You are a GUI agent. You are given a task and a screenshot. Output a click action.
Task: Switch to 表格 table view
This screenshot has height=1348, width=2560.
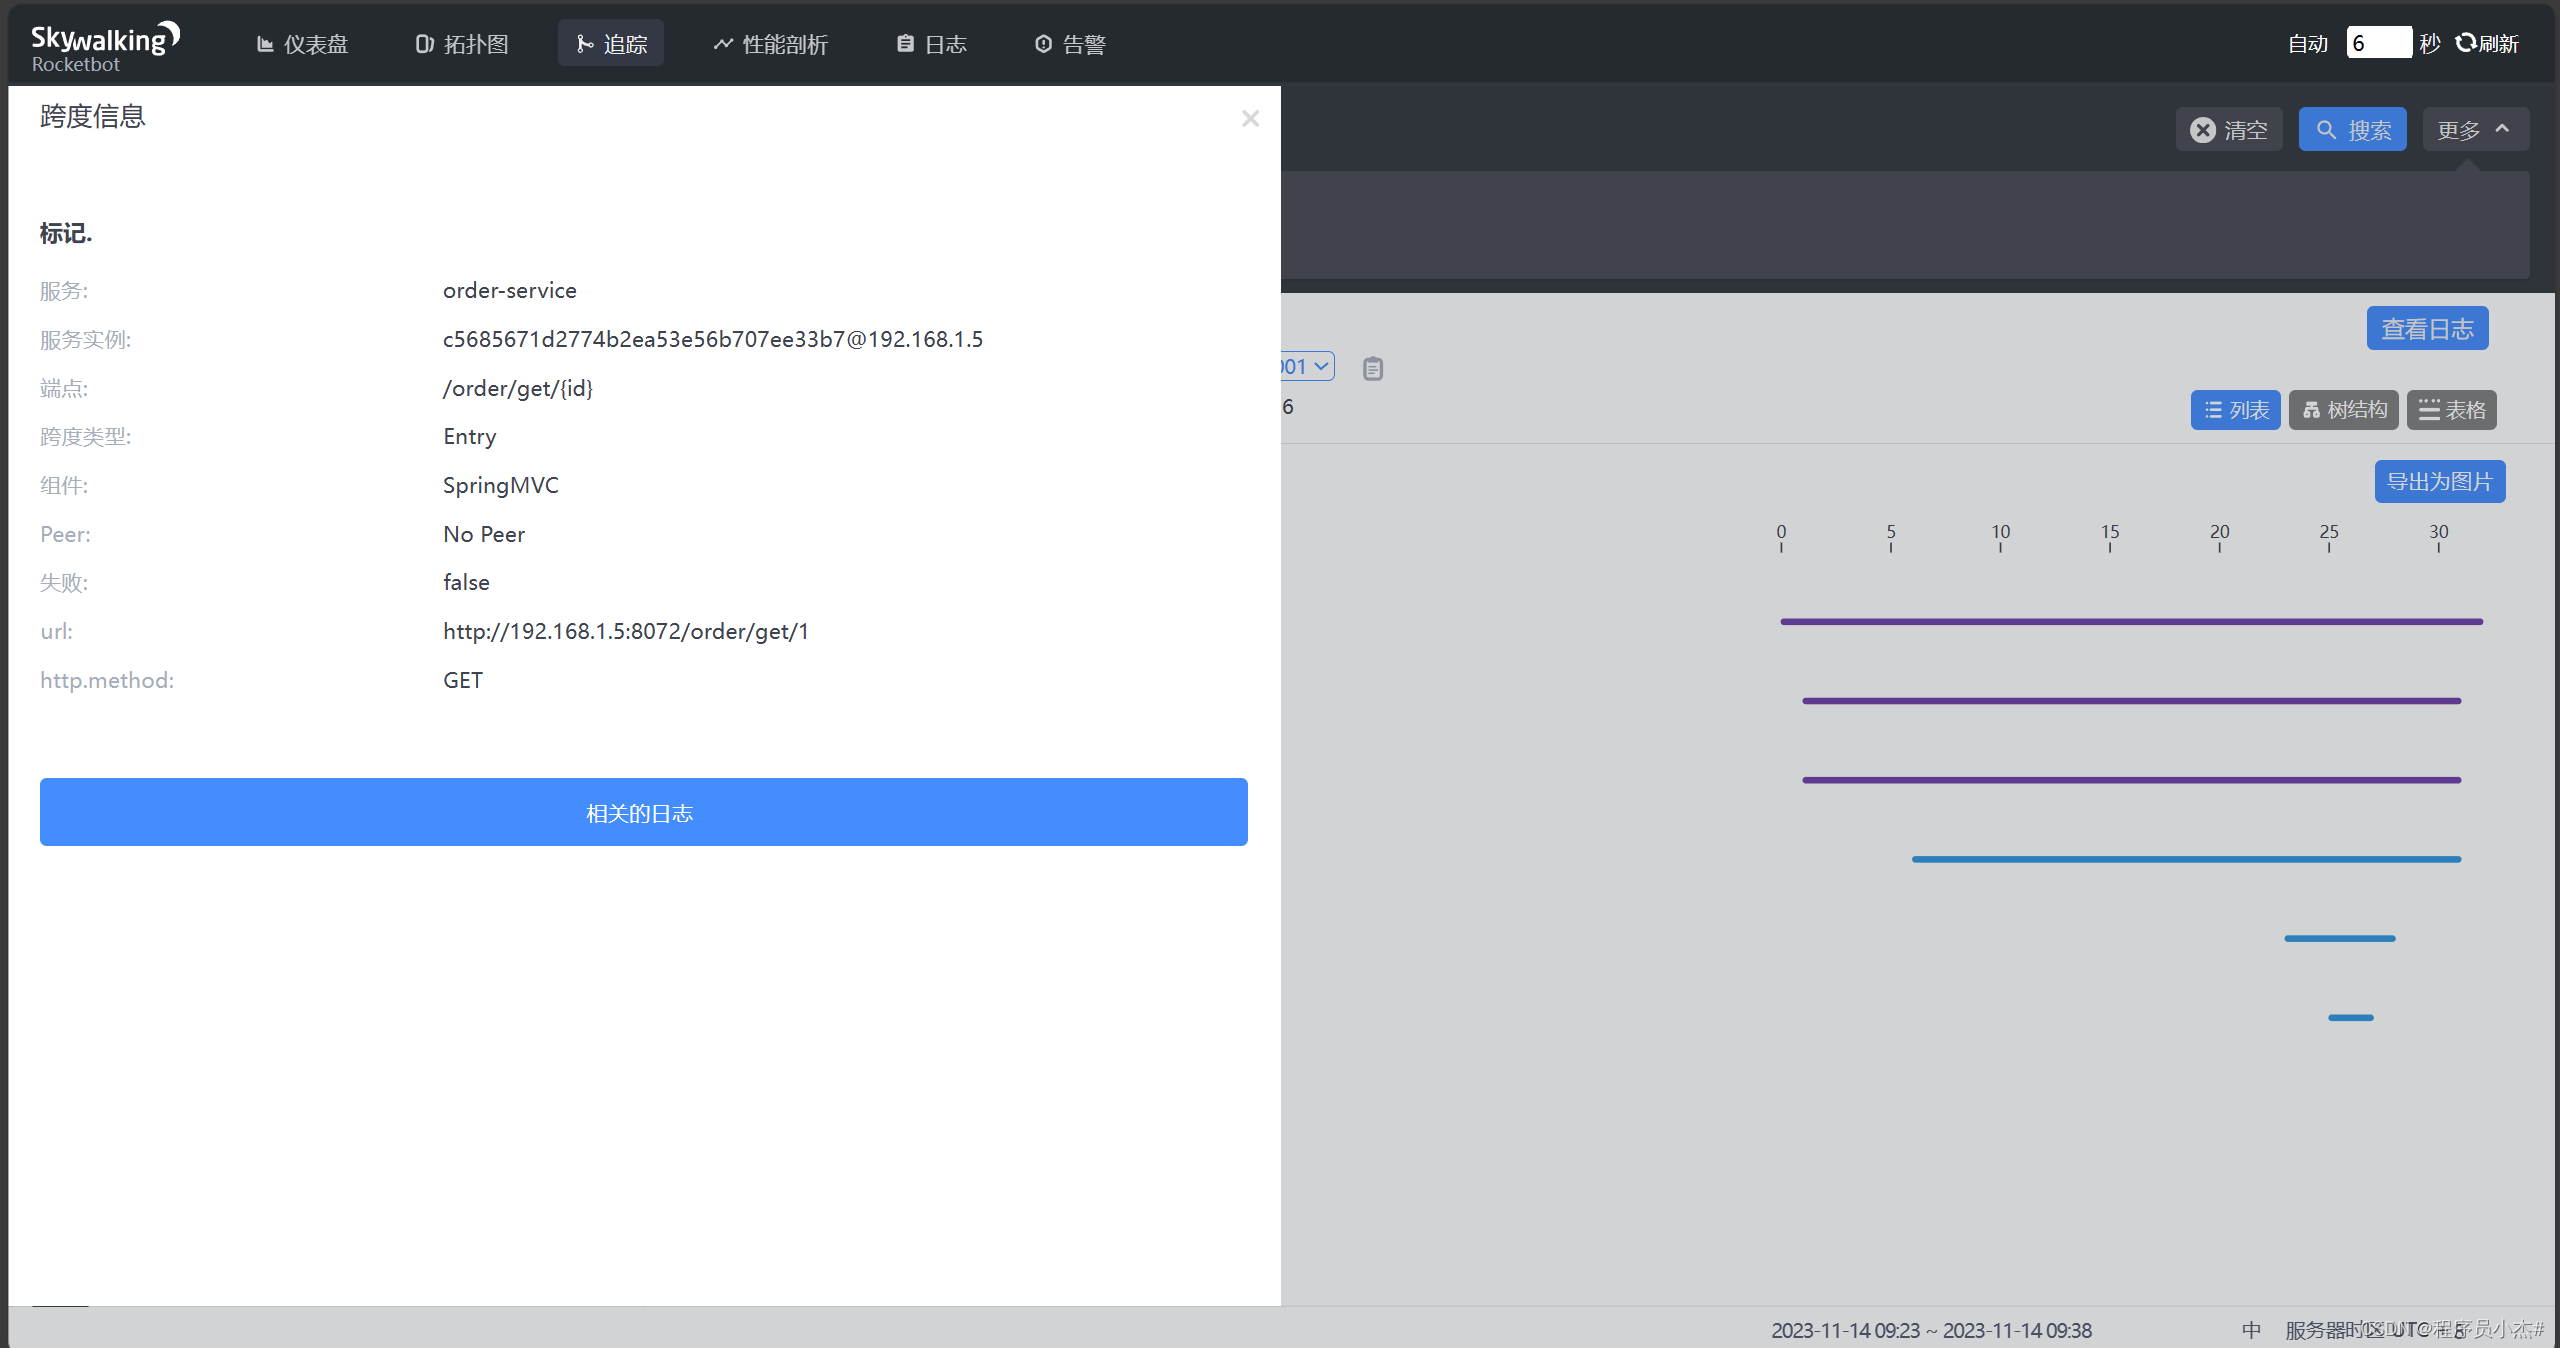[x=2451, y=410]
